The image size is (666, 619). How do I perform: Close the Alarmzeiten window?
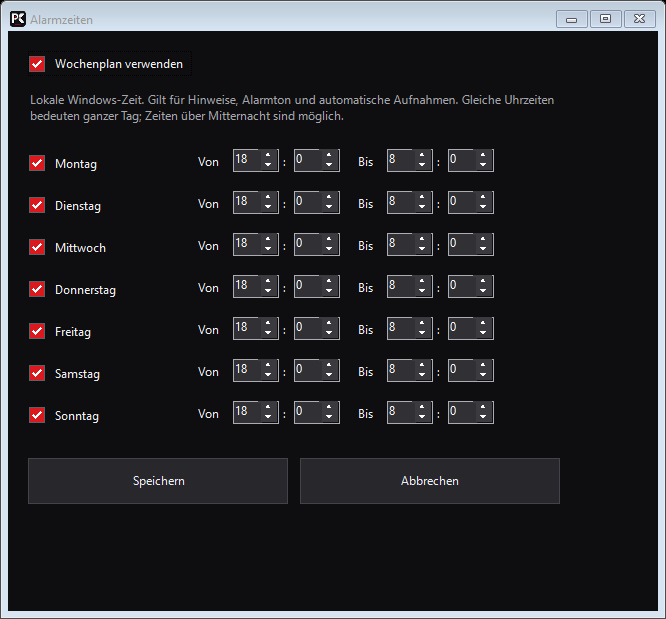pyautogui.click(x=639, y=19)
